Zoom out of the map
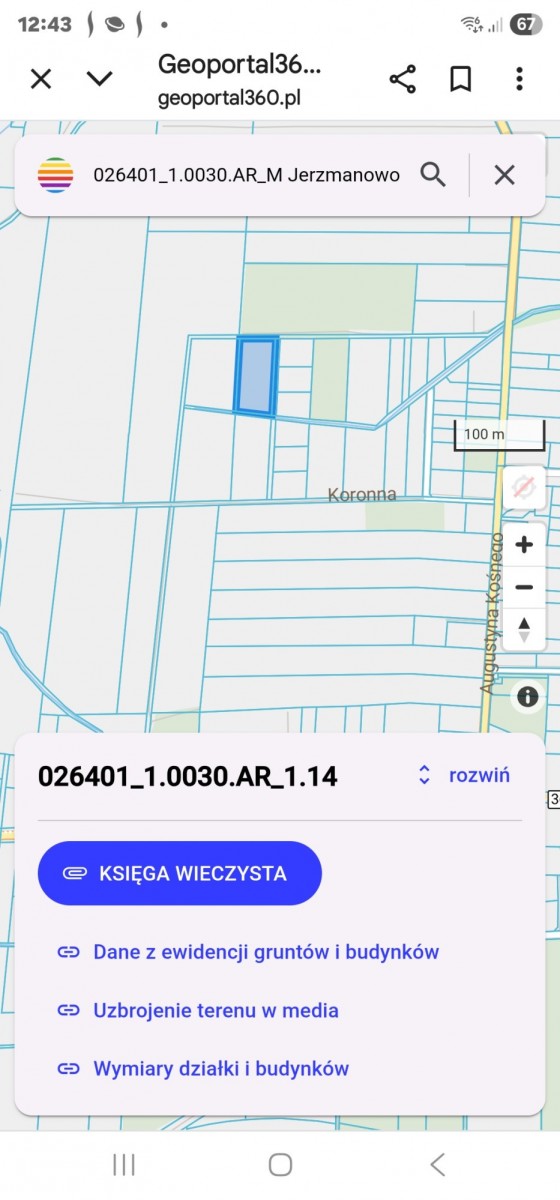Image resolution: width=560 pixels, height=1200 pixels. [x=523, y=587]
